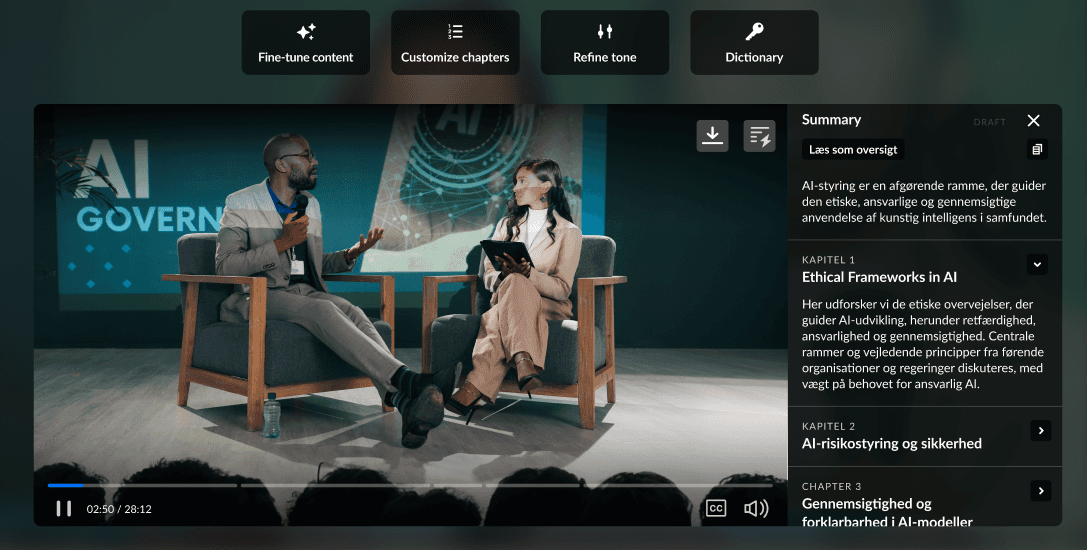
Task: Open the Dictionary tool
Action: 754,42
